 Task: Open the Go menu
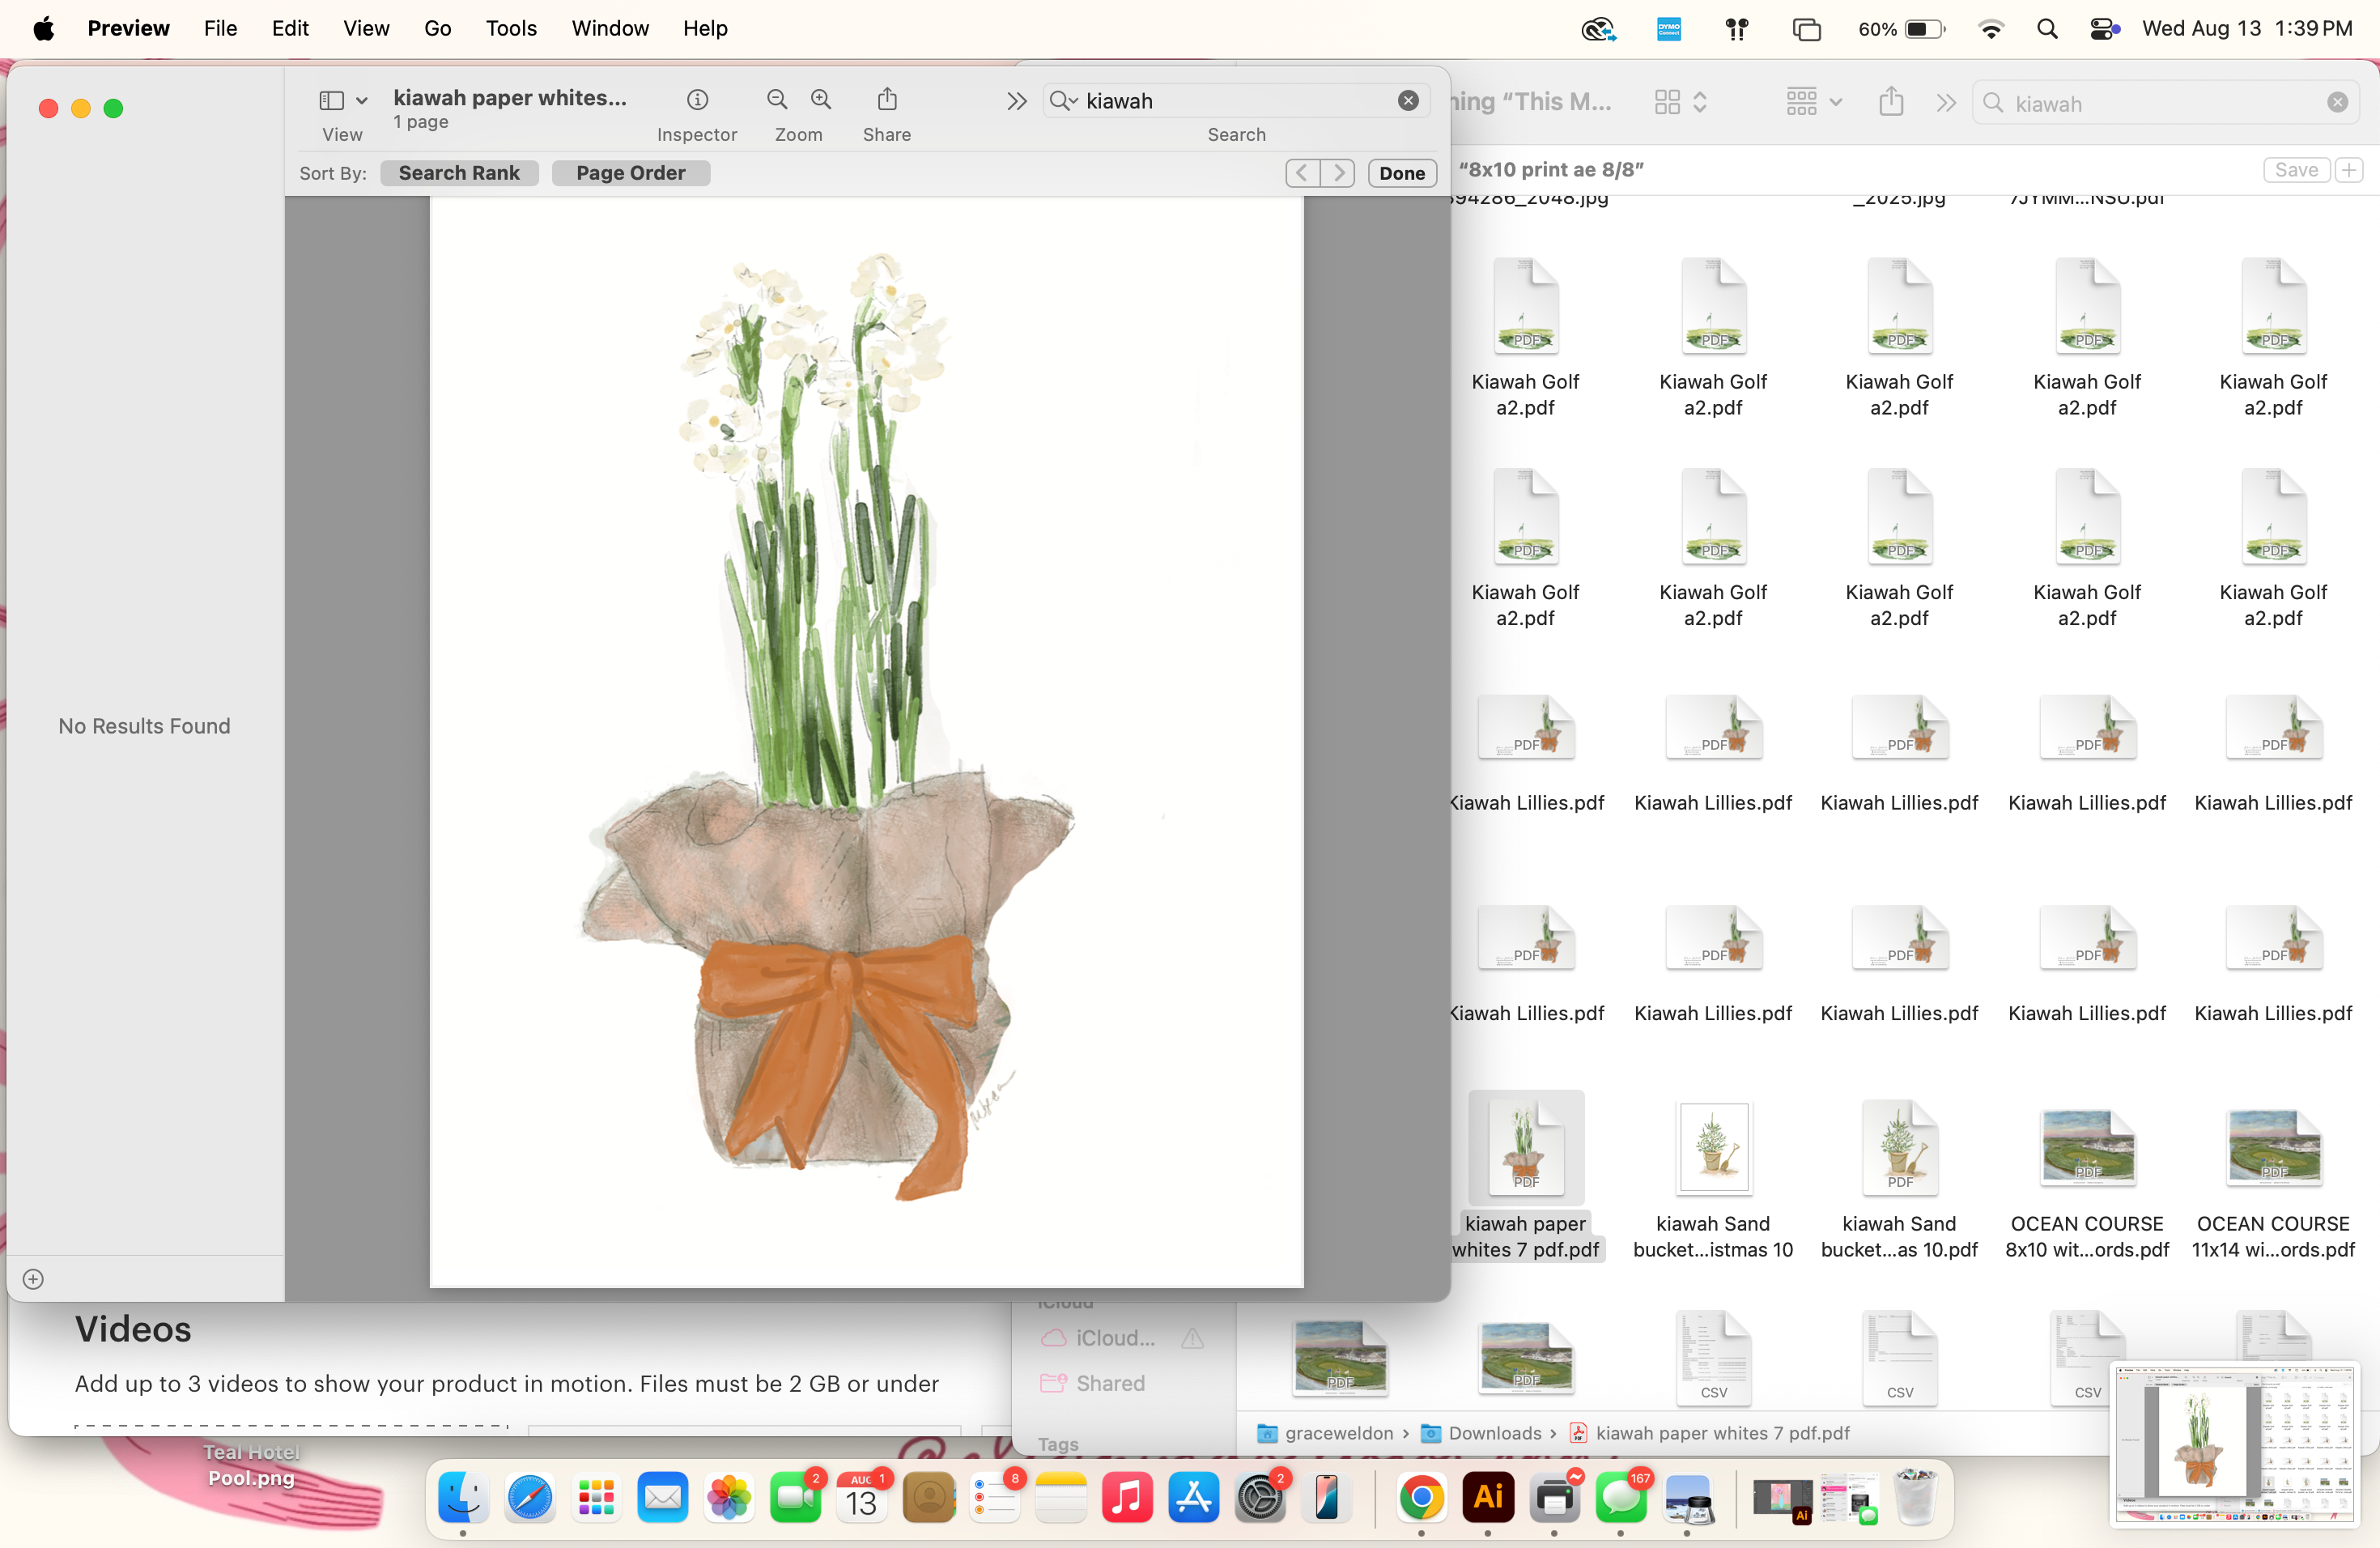pyautogui.click(x=437, y=28)
